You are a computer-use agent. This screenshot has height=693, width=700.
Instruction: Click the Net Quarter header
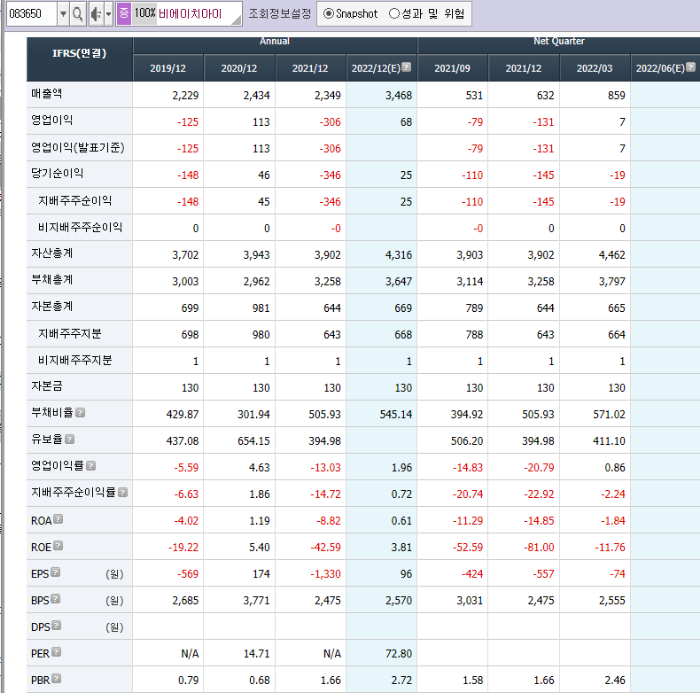pyautogui.click(x=559, y=41)
